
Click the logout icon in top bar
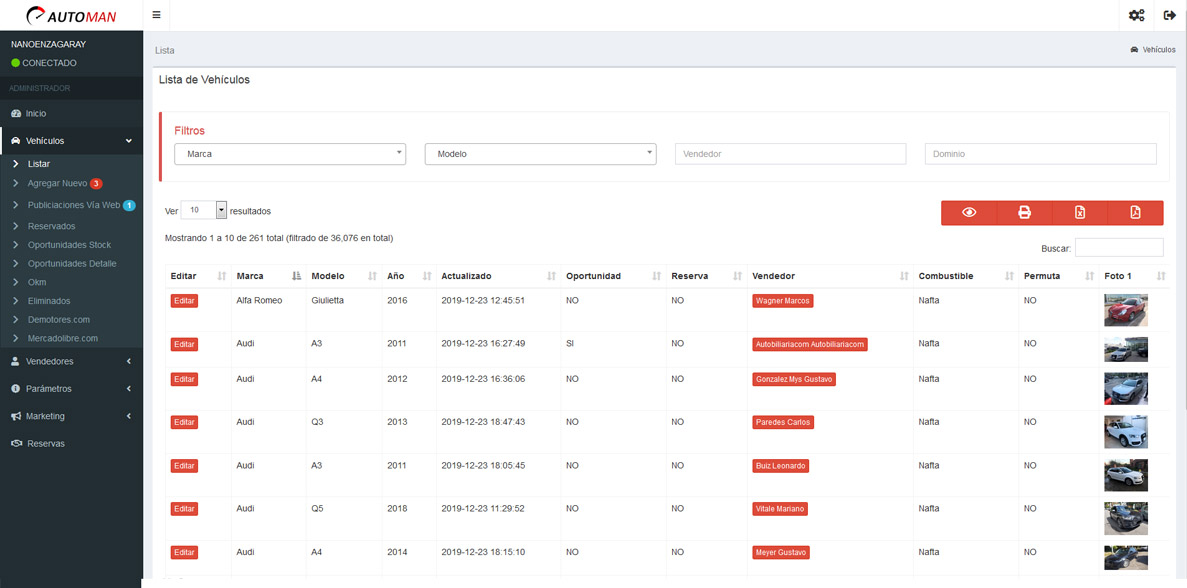click(1169, 15)
